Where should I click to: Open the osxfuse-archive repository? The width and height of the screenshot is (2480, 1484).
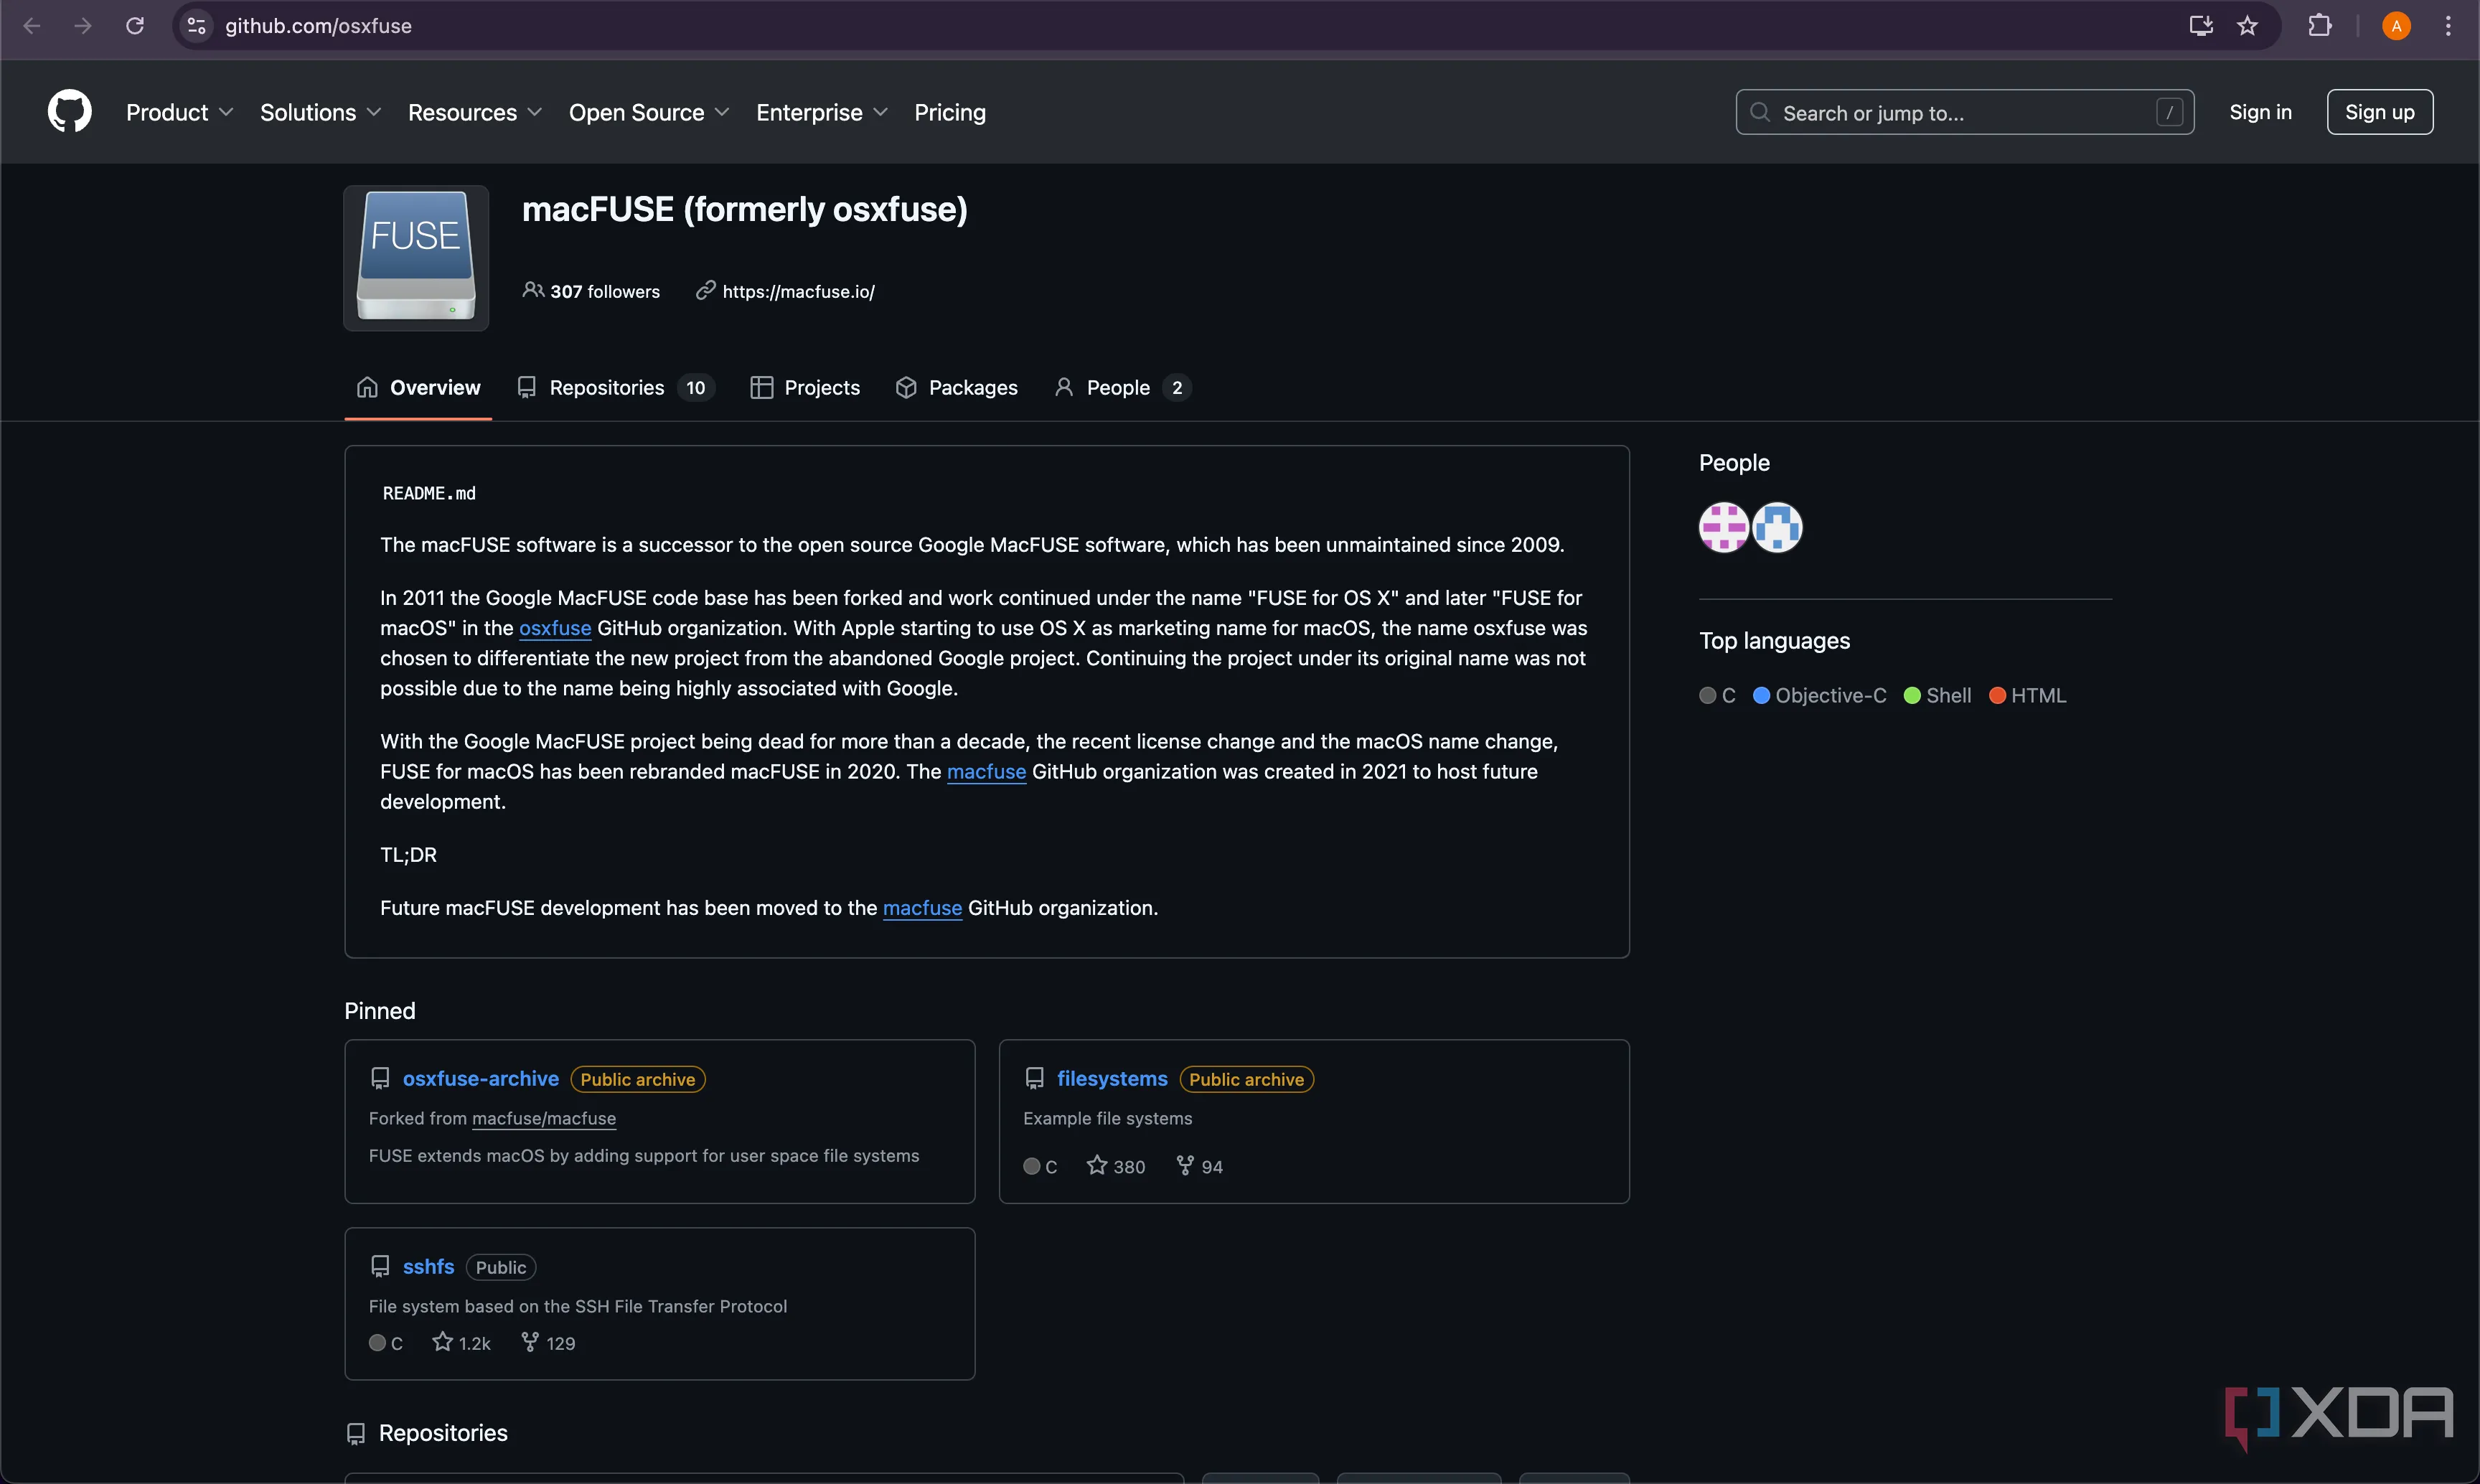481,1078
